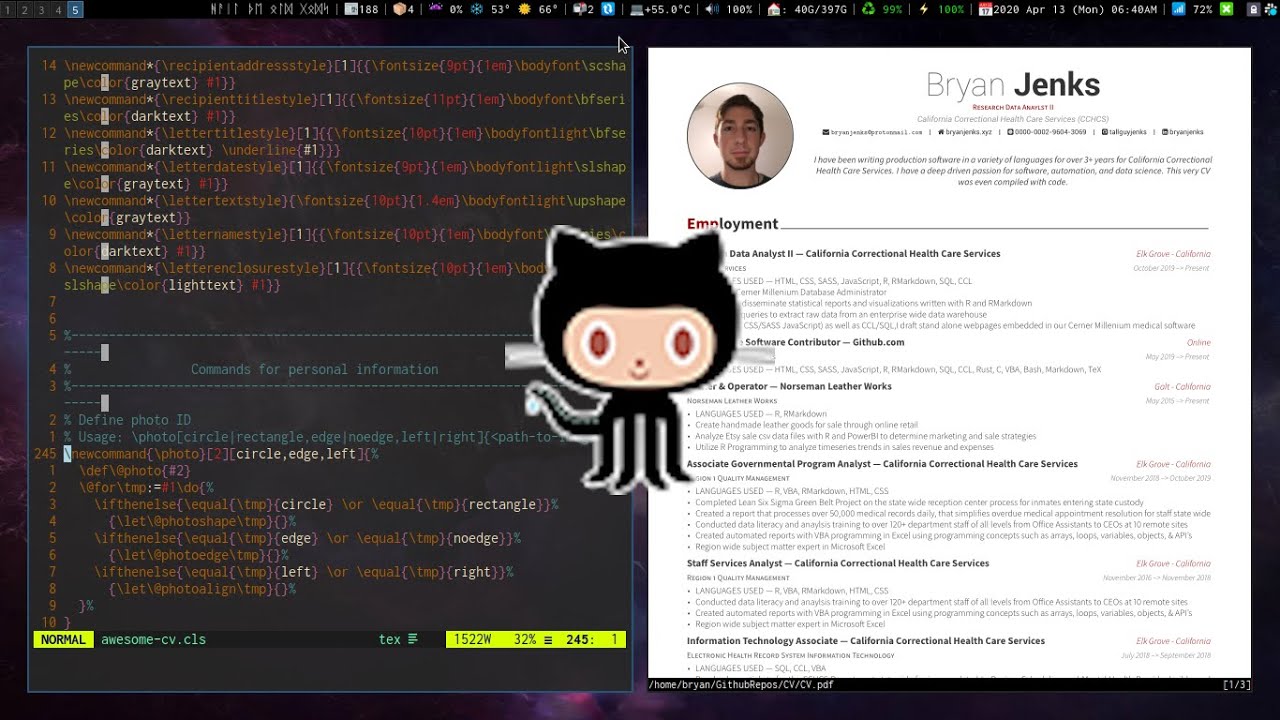Click the lock tray icon
This screenshot has width=1280, height=720.
[x=1253, y=9]
